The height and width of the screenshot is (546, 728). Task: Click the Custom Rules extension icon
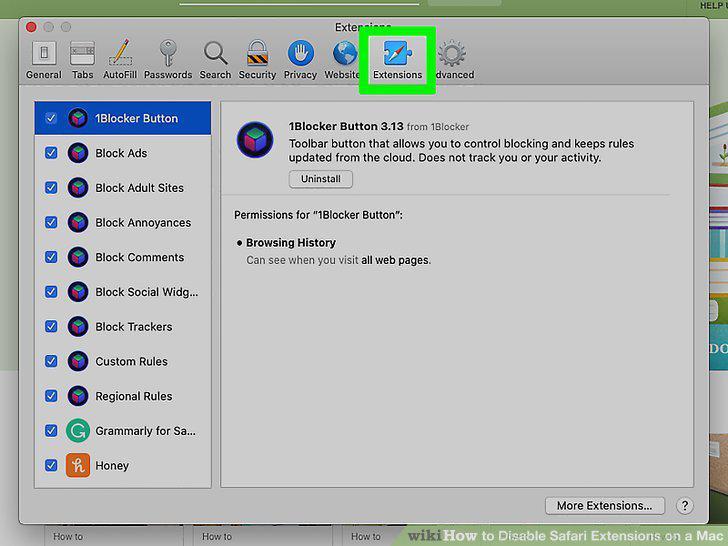click(78, 361)
